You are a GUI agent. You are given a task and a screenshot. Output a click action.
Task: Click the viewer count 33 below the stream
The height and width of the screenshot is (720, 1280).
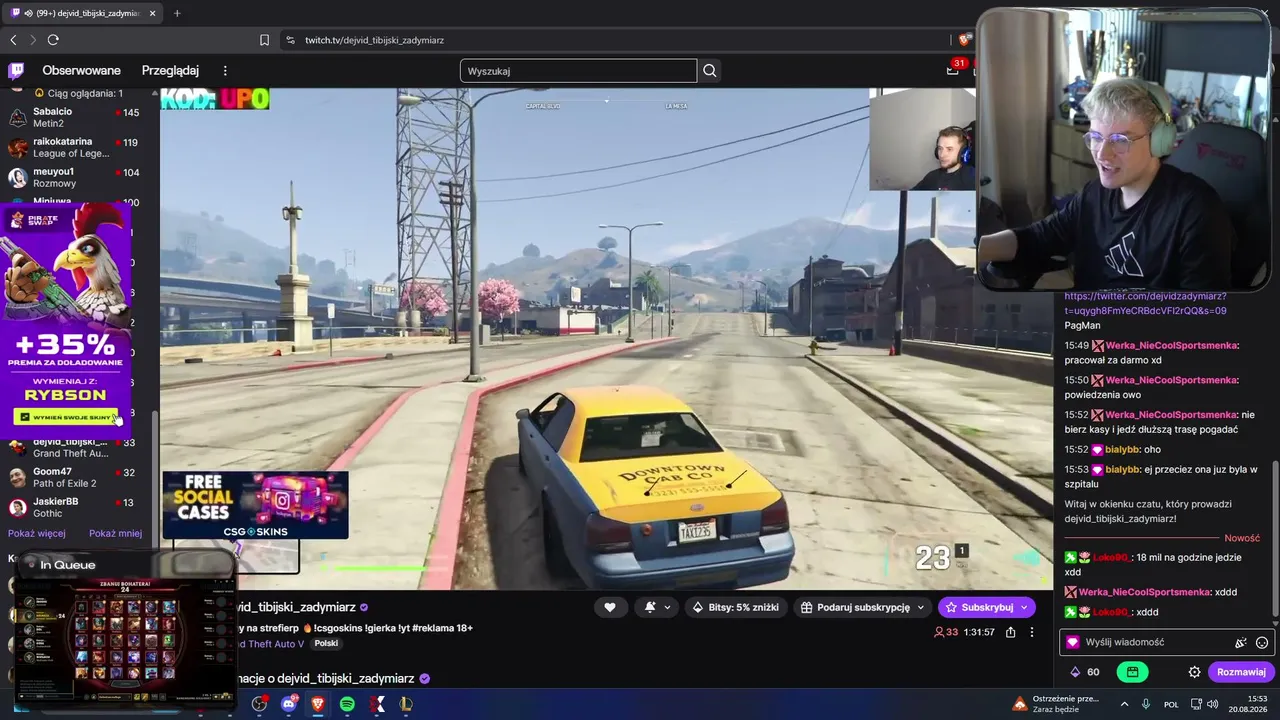tap(946, 632)
